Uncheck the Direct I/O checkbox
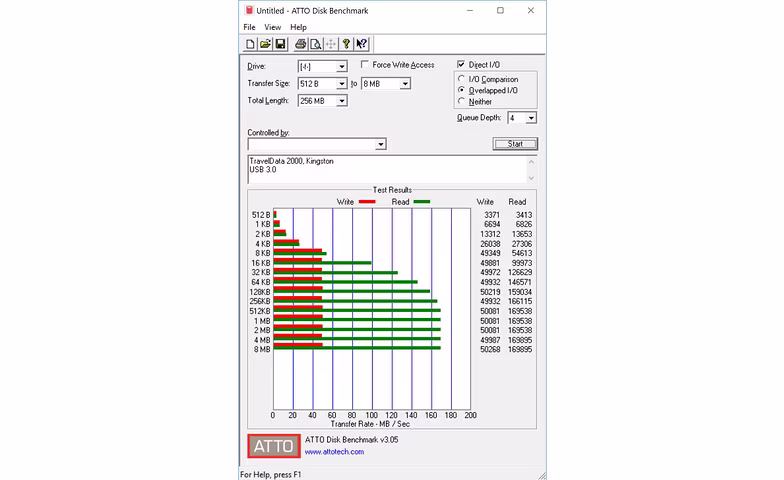The height and width of the screenshot is (480, 784). (x=461, y=64)
